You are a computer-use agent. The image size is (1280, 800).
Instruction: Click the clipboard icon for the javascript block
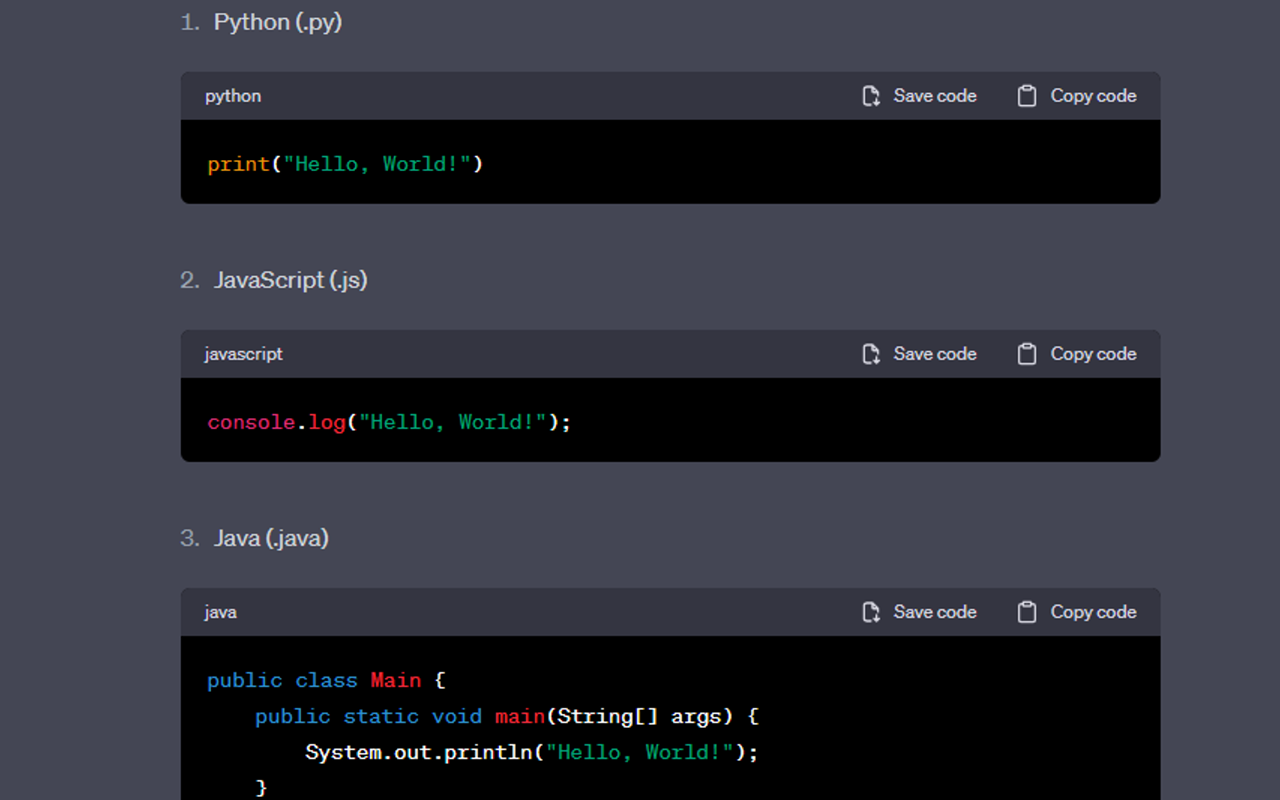1026,353
